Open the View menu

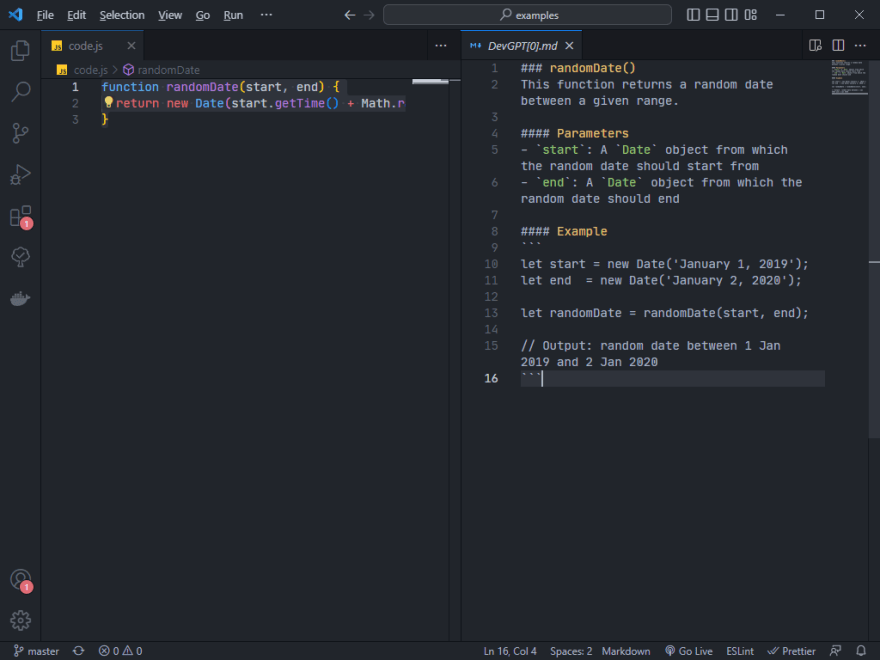169,15
